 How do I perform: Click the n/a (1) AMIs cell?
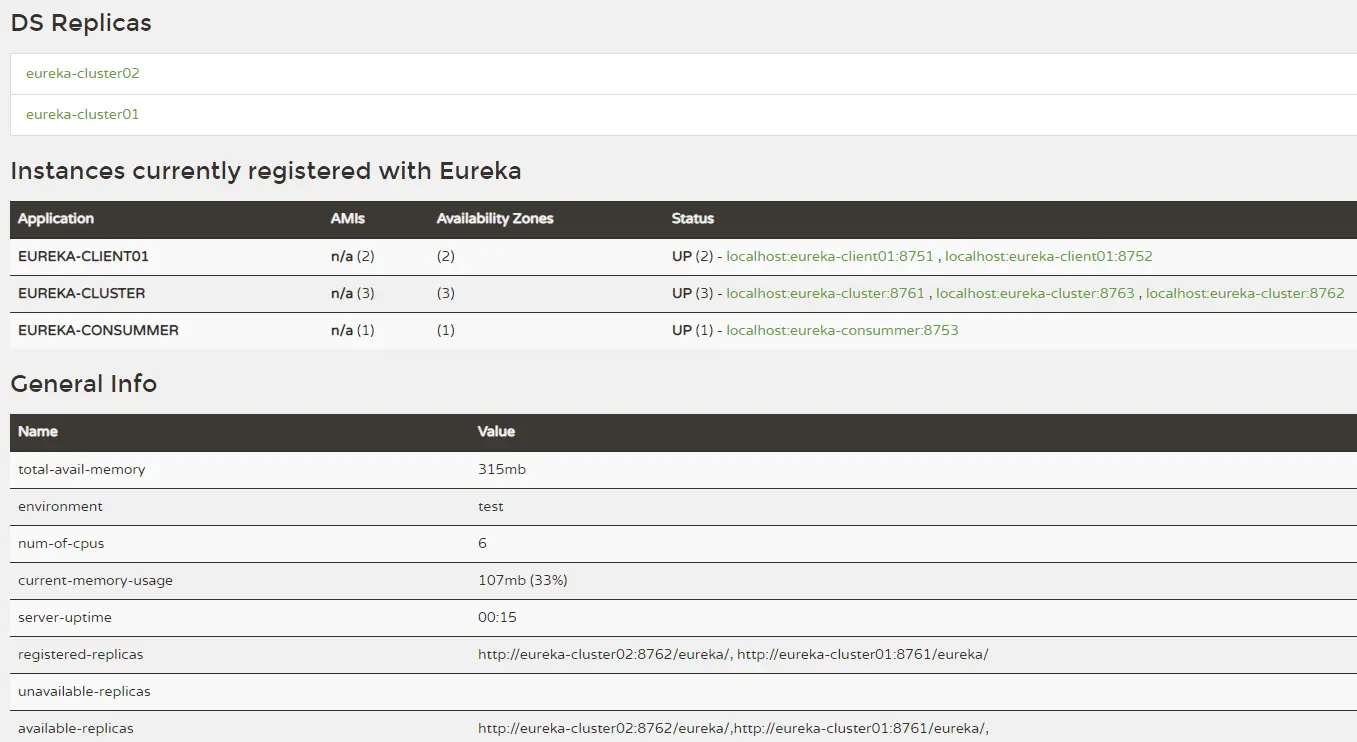coord(353,330)
